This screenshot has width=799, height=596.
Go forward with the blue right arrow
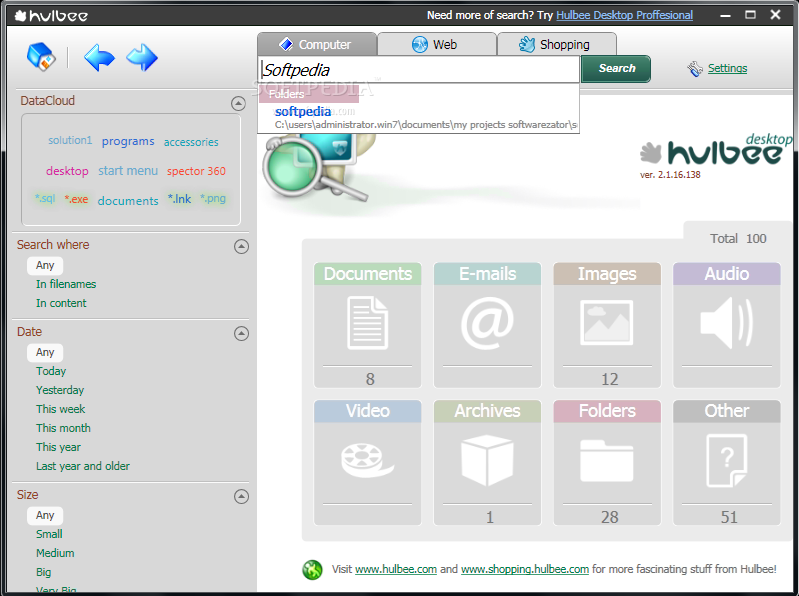(142, 57)
